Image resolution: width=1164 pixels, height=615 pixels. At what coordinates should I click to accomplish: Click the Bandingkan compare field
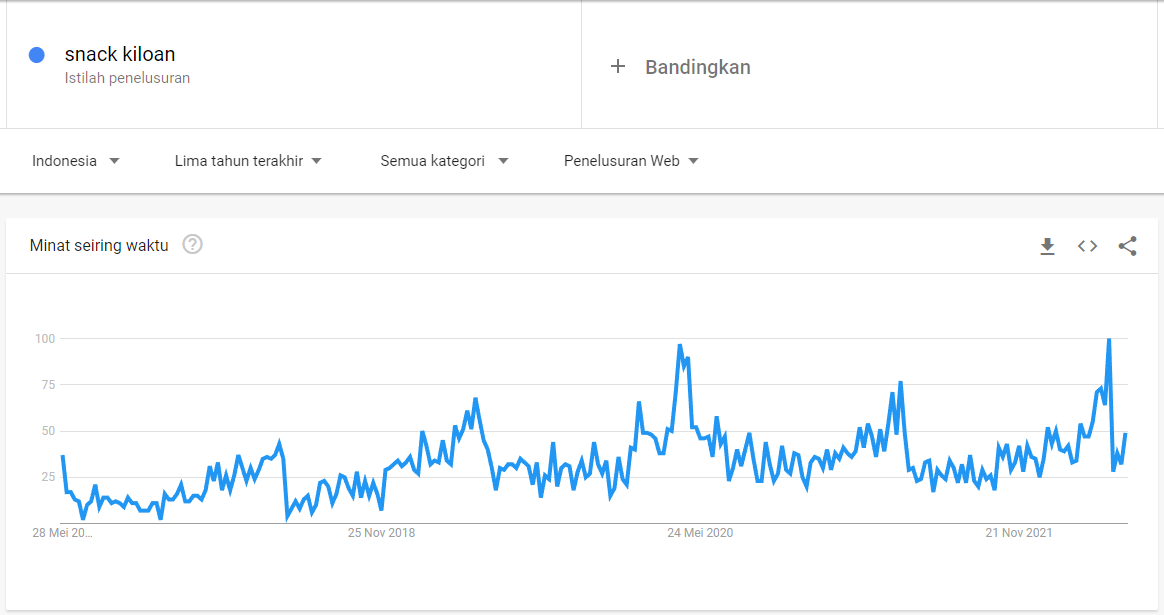697,67
